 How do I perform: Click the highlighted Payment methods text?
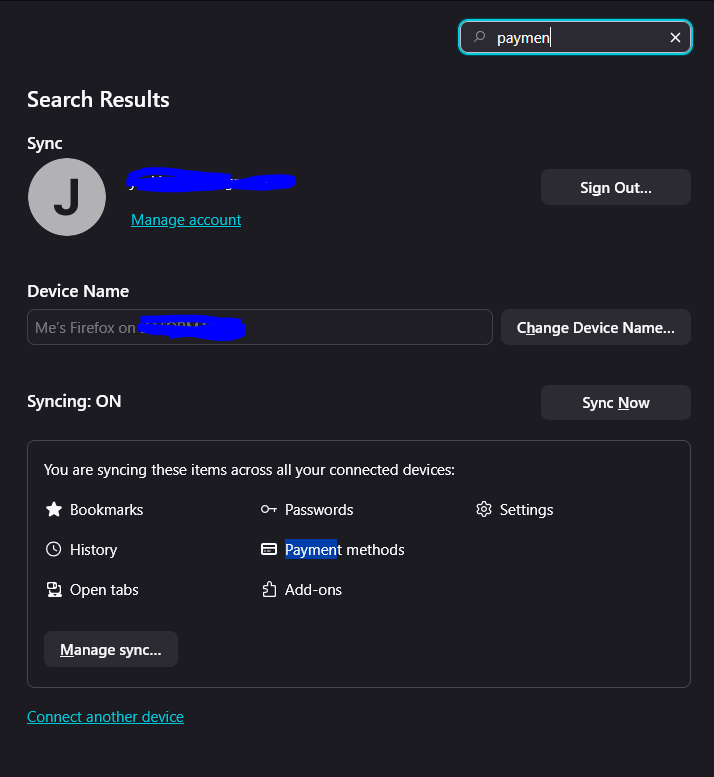click(x=344, y=550)
